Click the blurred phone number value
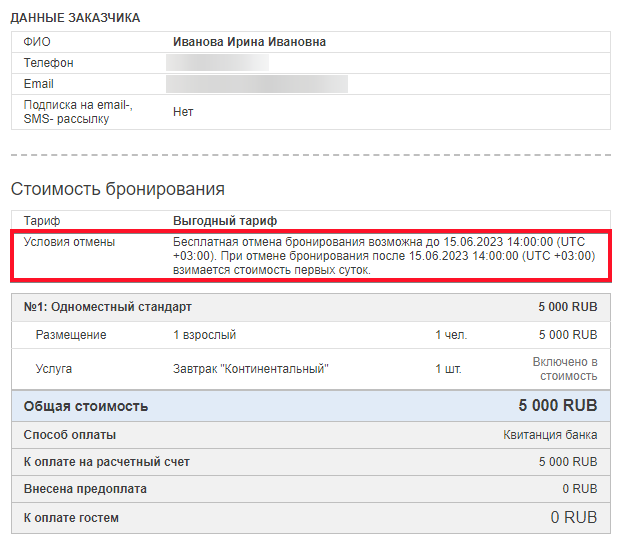 tap(220, 63)
